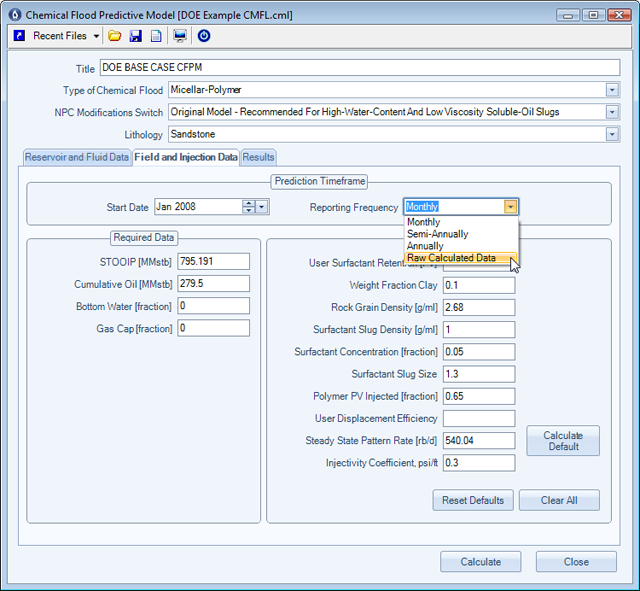Click the Surfactant Slug Size field
Image resolution: width=640 pixels, height=591 pixels.
(x=479, y=374)
